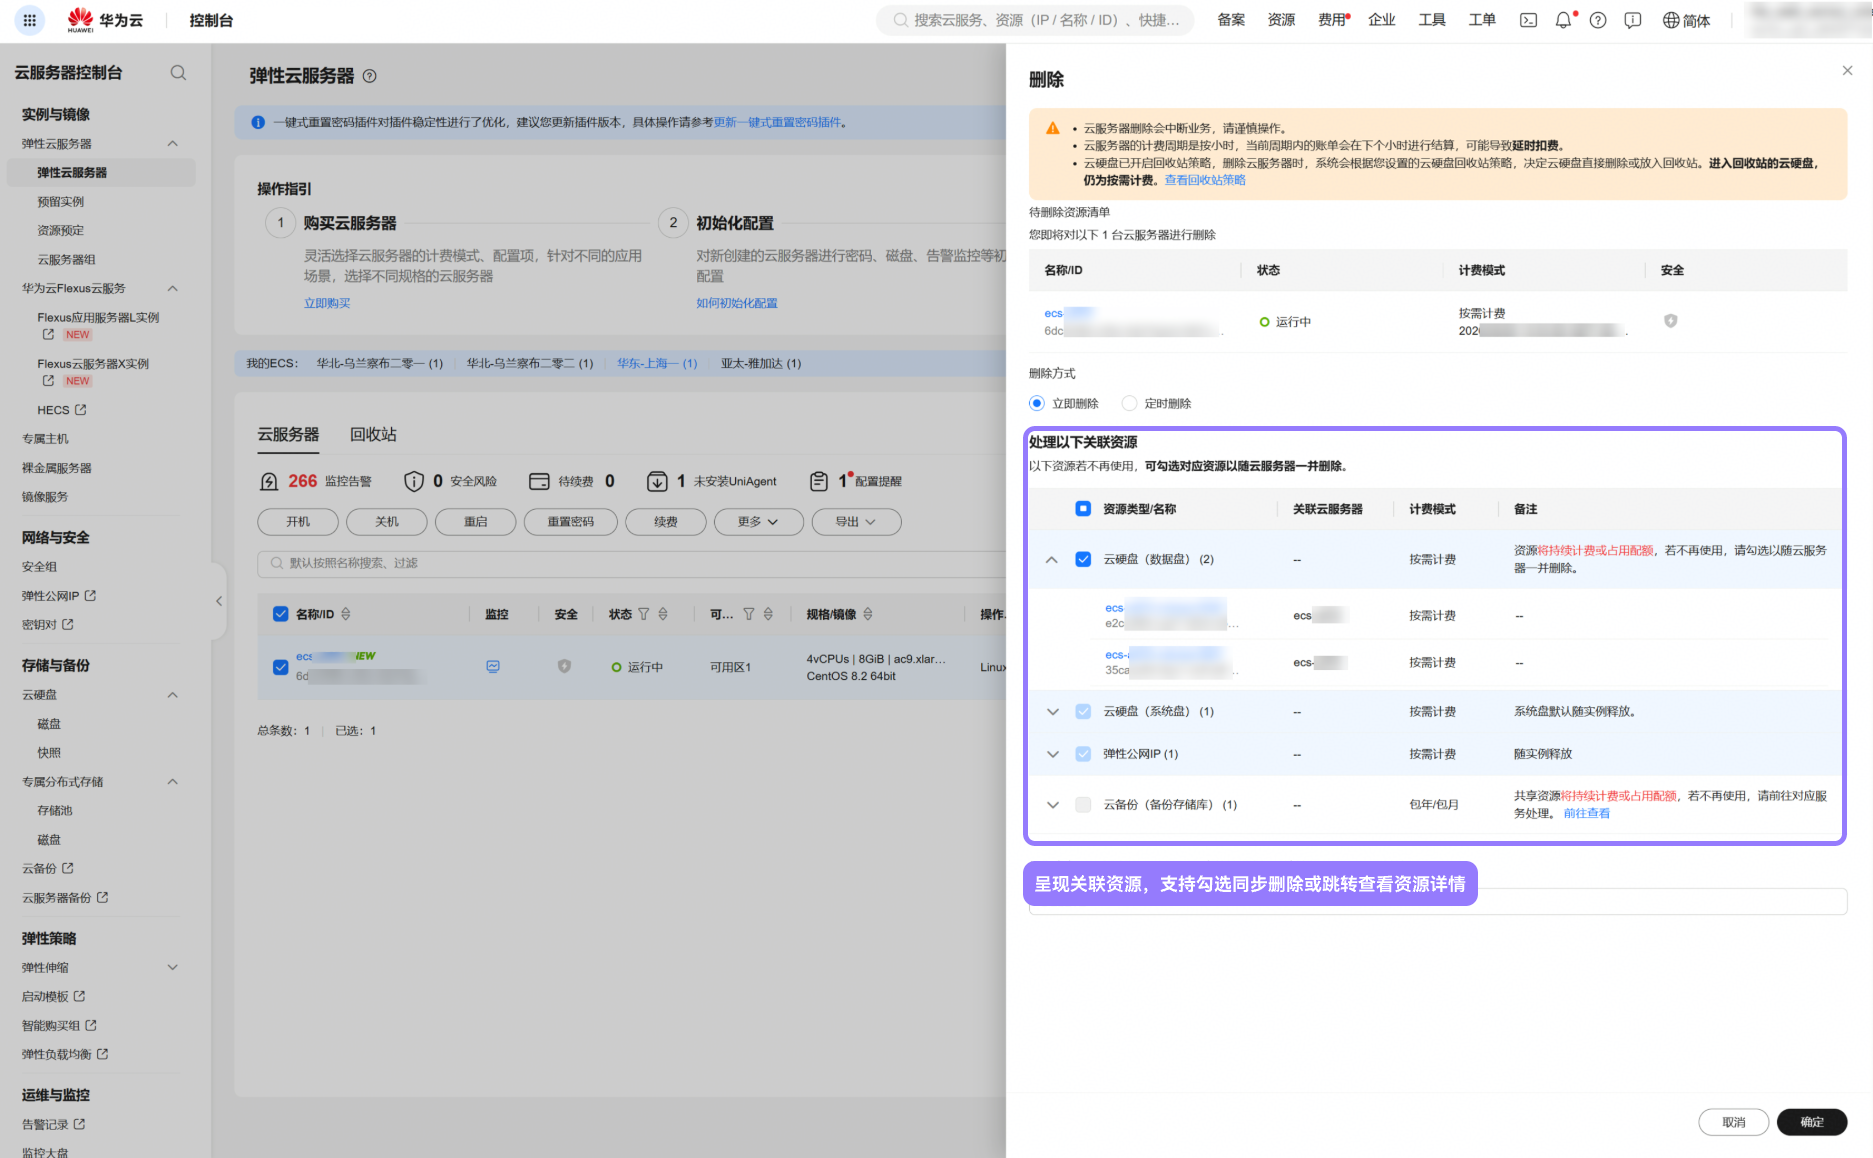This screenshot has height=1158, width=1873.
Task: Open the 查看回收站策略 link
Action: 1205,180
